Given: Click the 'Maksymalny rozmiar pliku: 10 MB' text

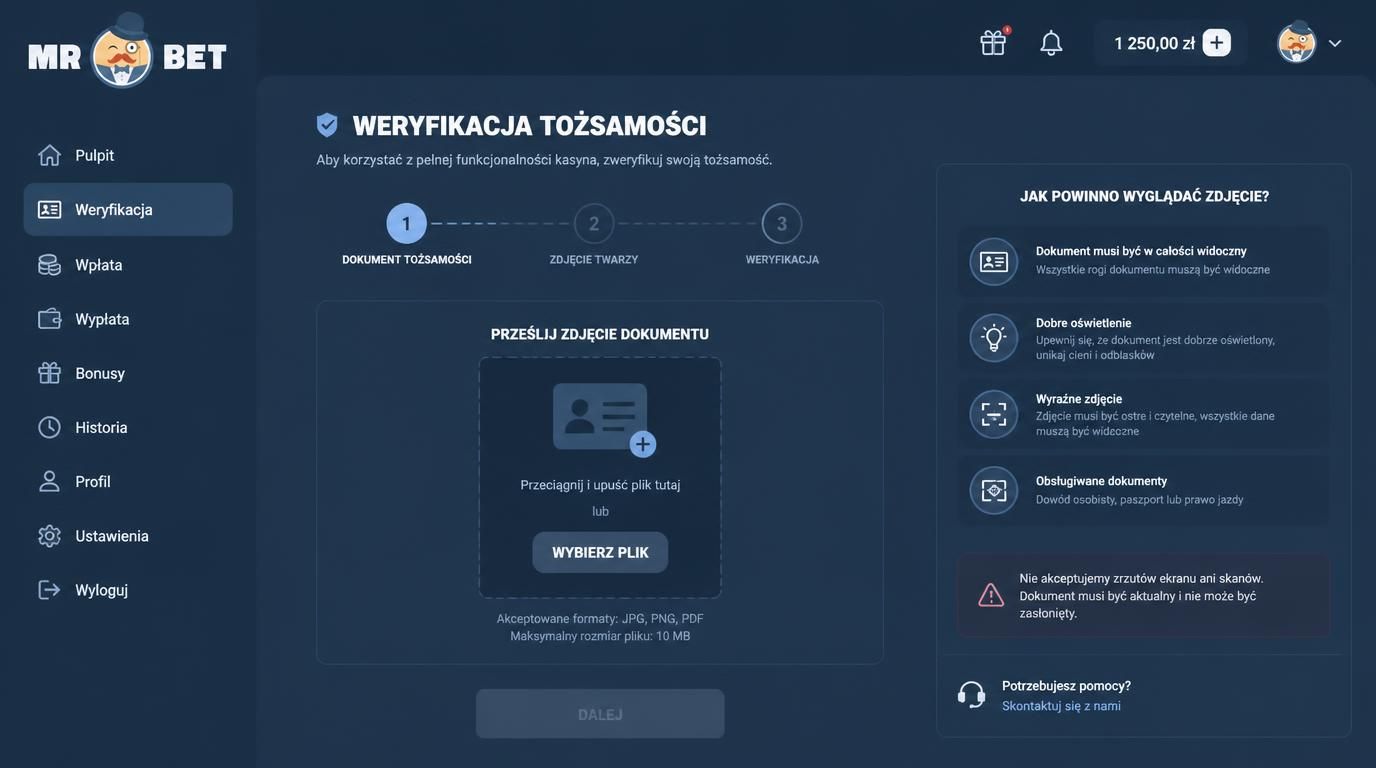Looking at the screenshot, I should (600, 636).
